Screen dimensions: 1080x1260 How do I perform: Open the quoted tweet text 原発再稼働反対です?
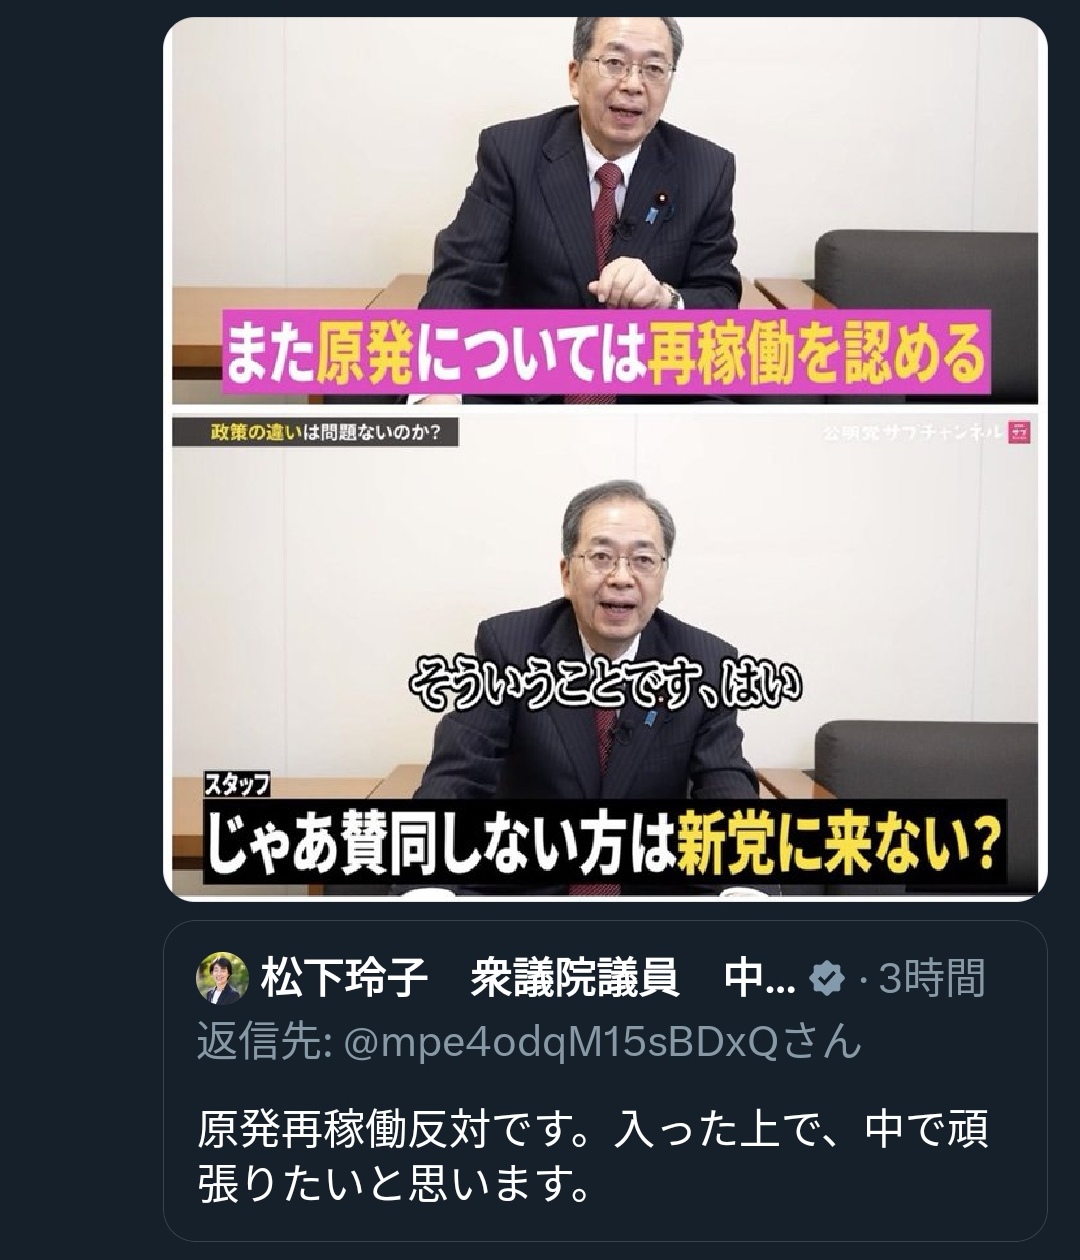(592, 1158)
